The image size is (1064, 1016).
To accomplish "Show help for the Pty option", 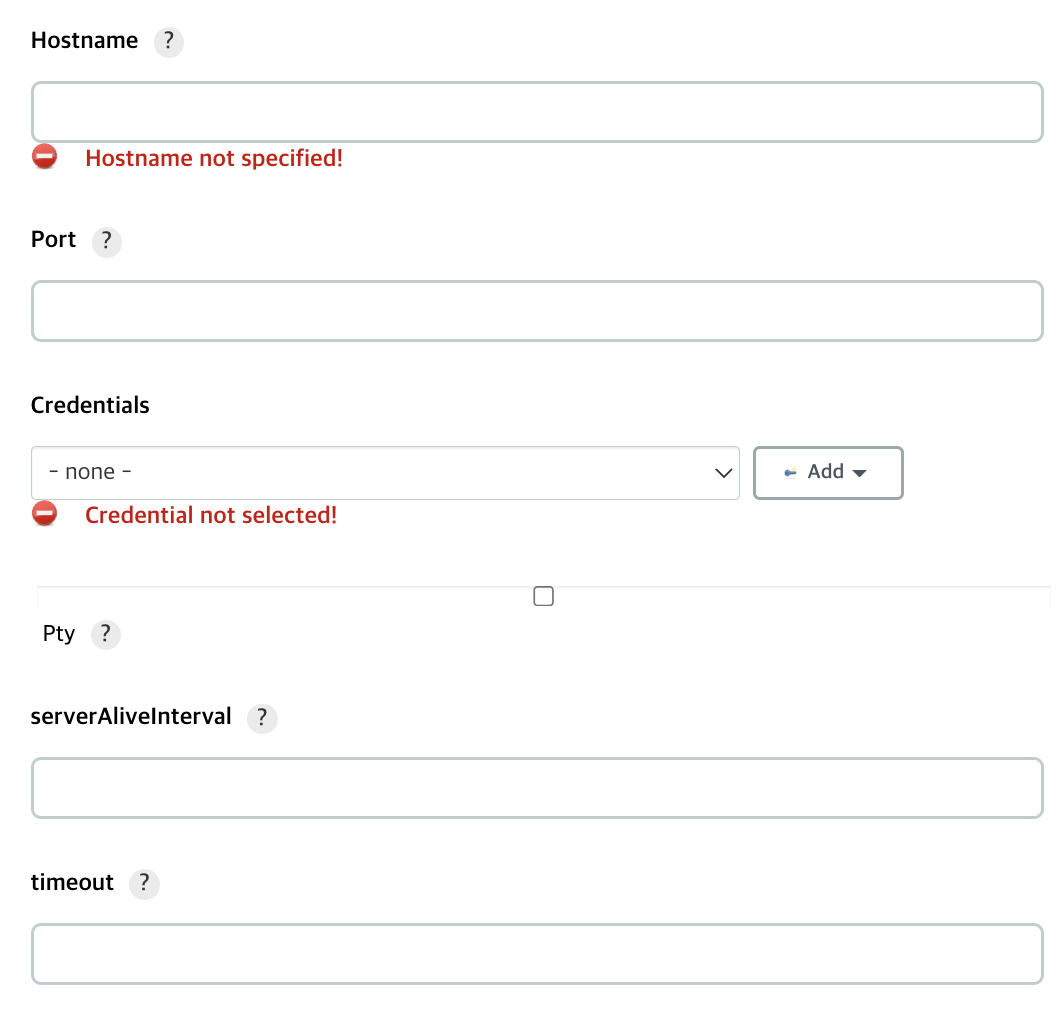I will coord(105,634).
